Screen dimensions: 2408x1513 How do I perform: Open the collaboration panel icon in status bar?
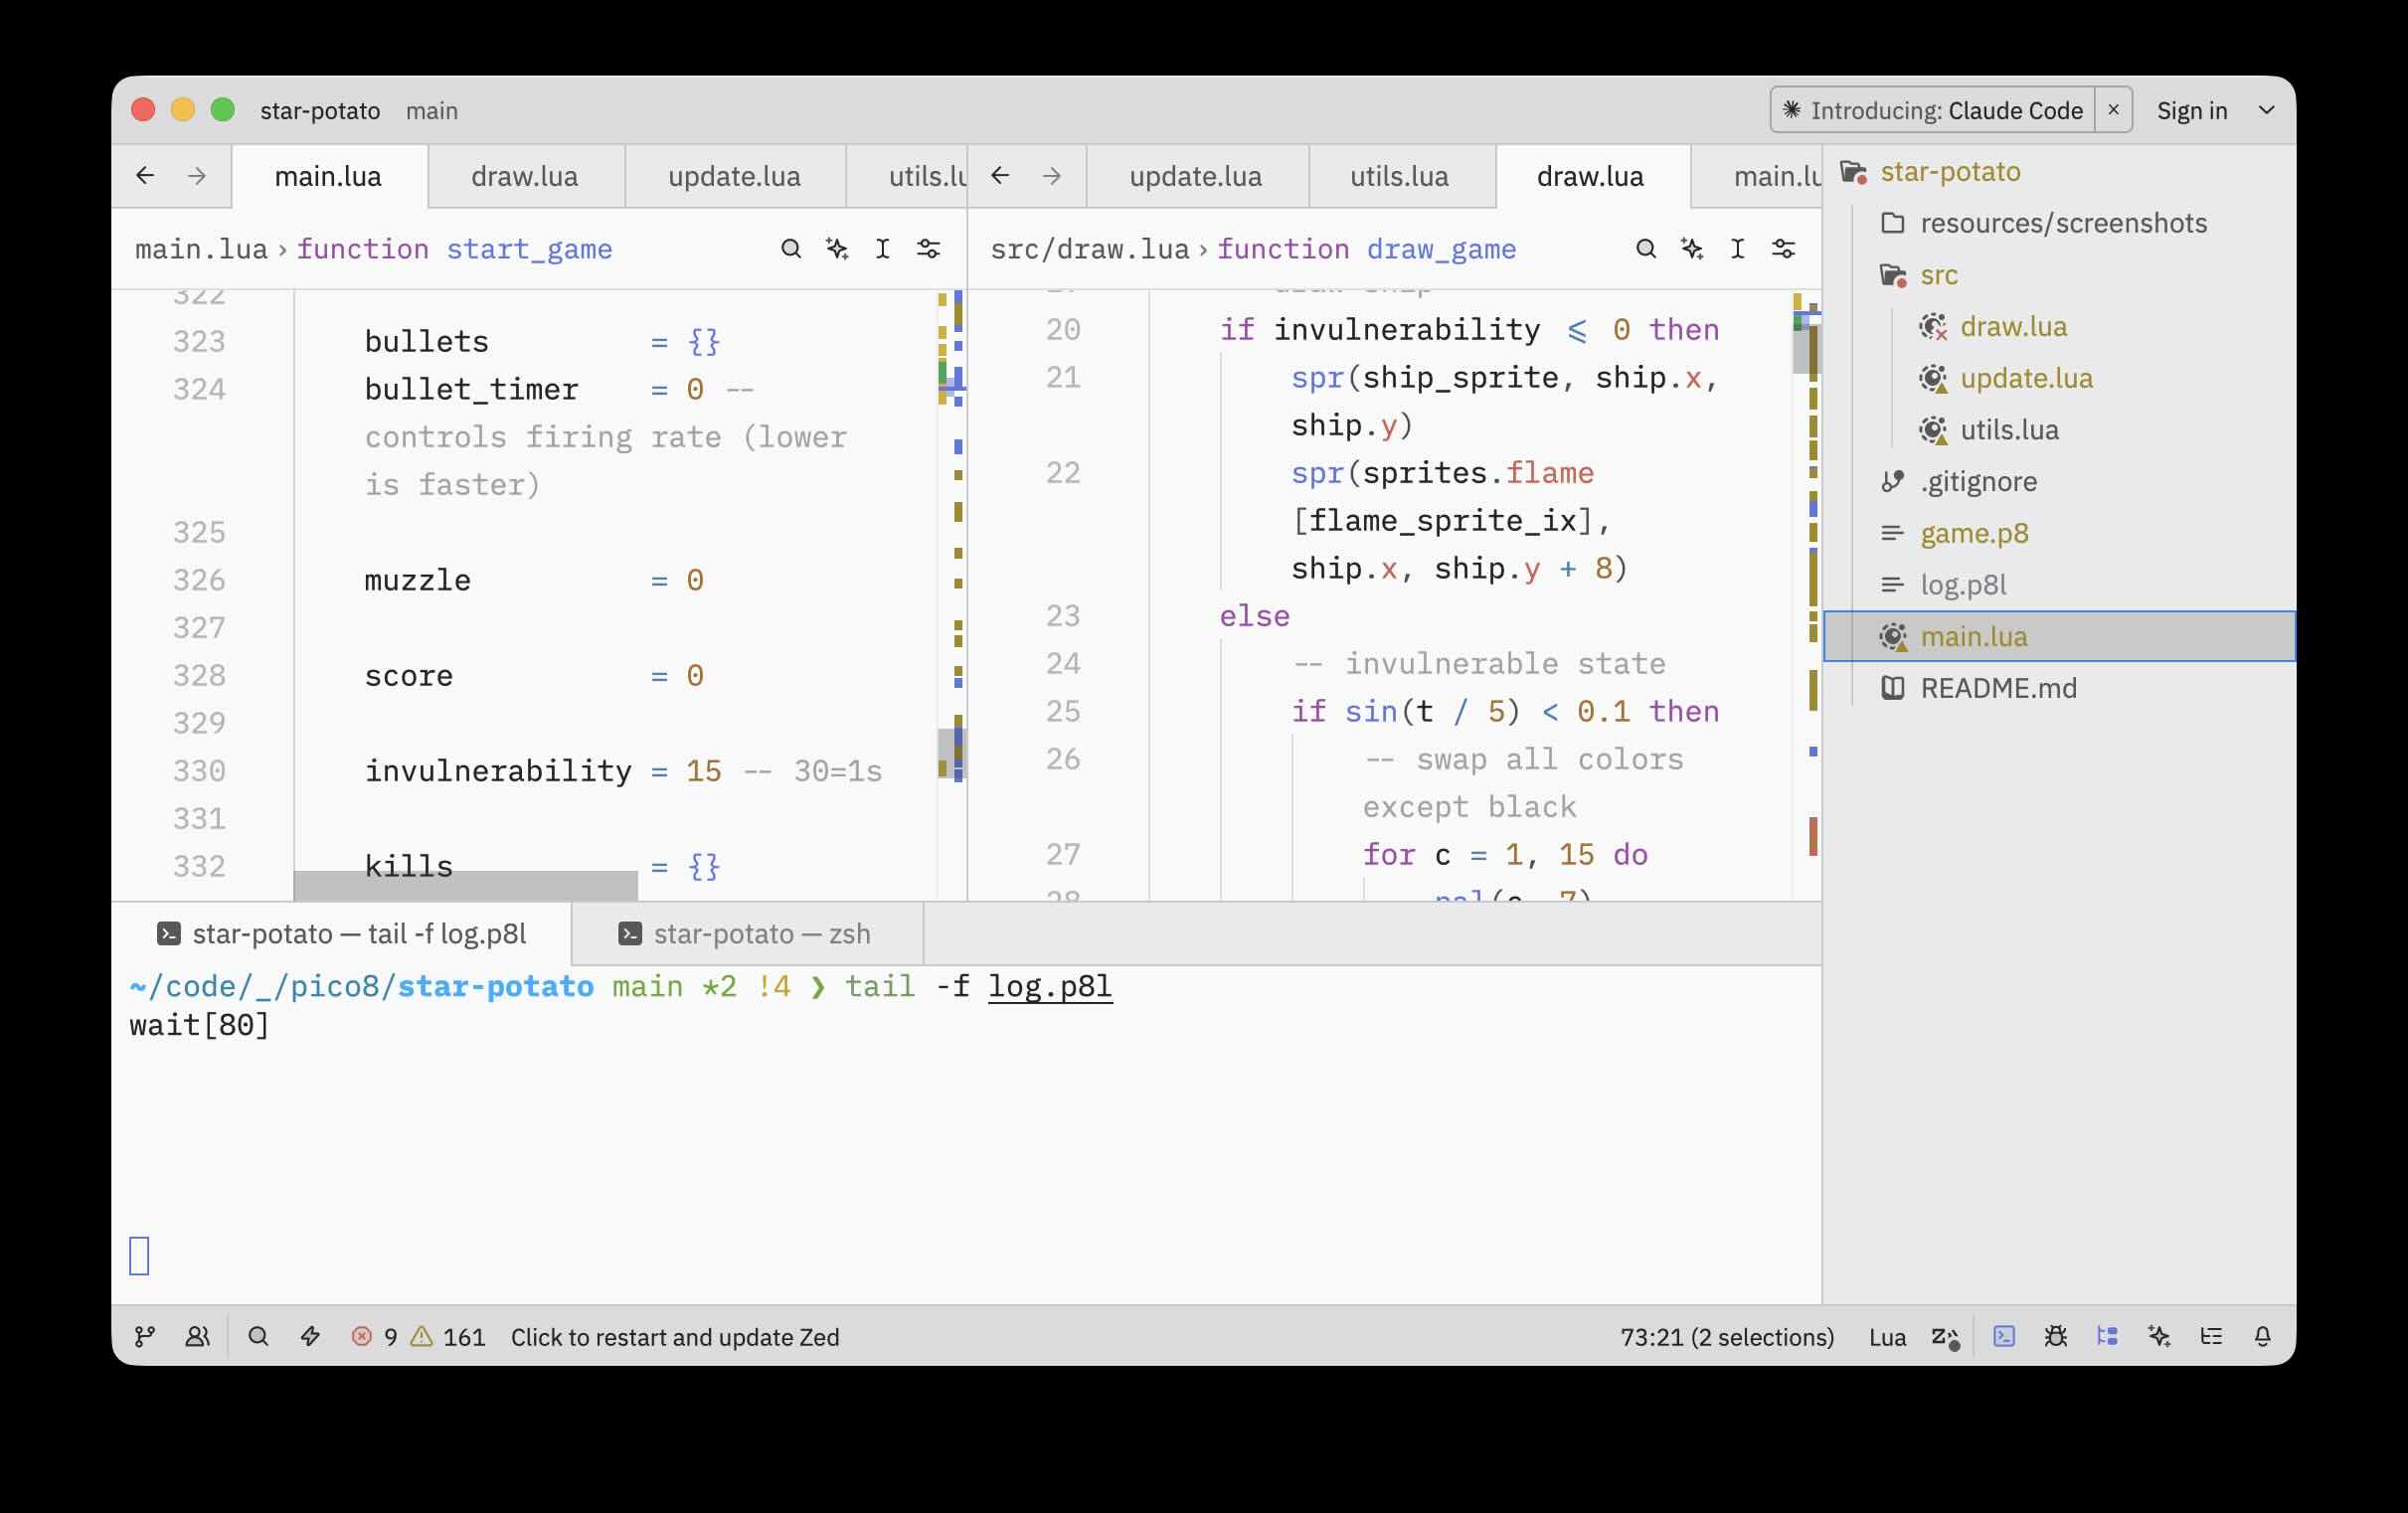point(198,1336)
